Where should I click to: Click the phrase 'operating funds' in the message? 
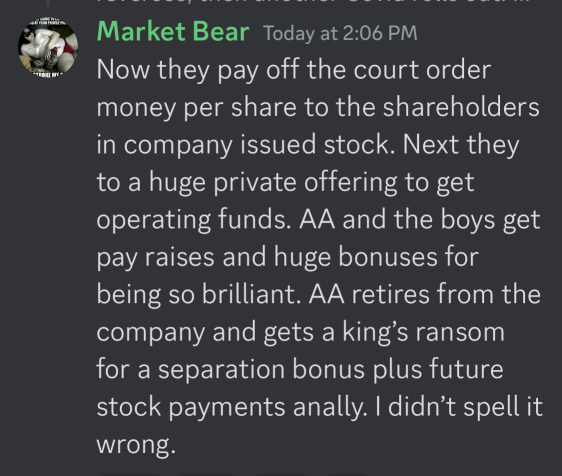[192, 220]
